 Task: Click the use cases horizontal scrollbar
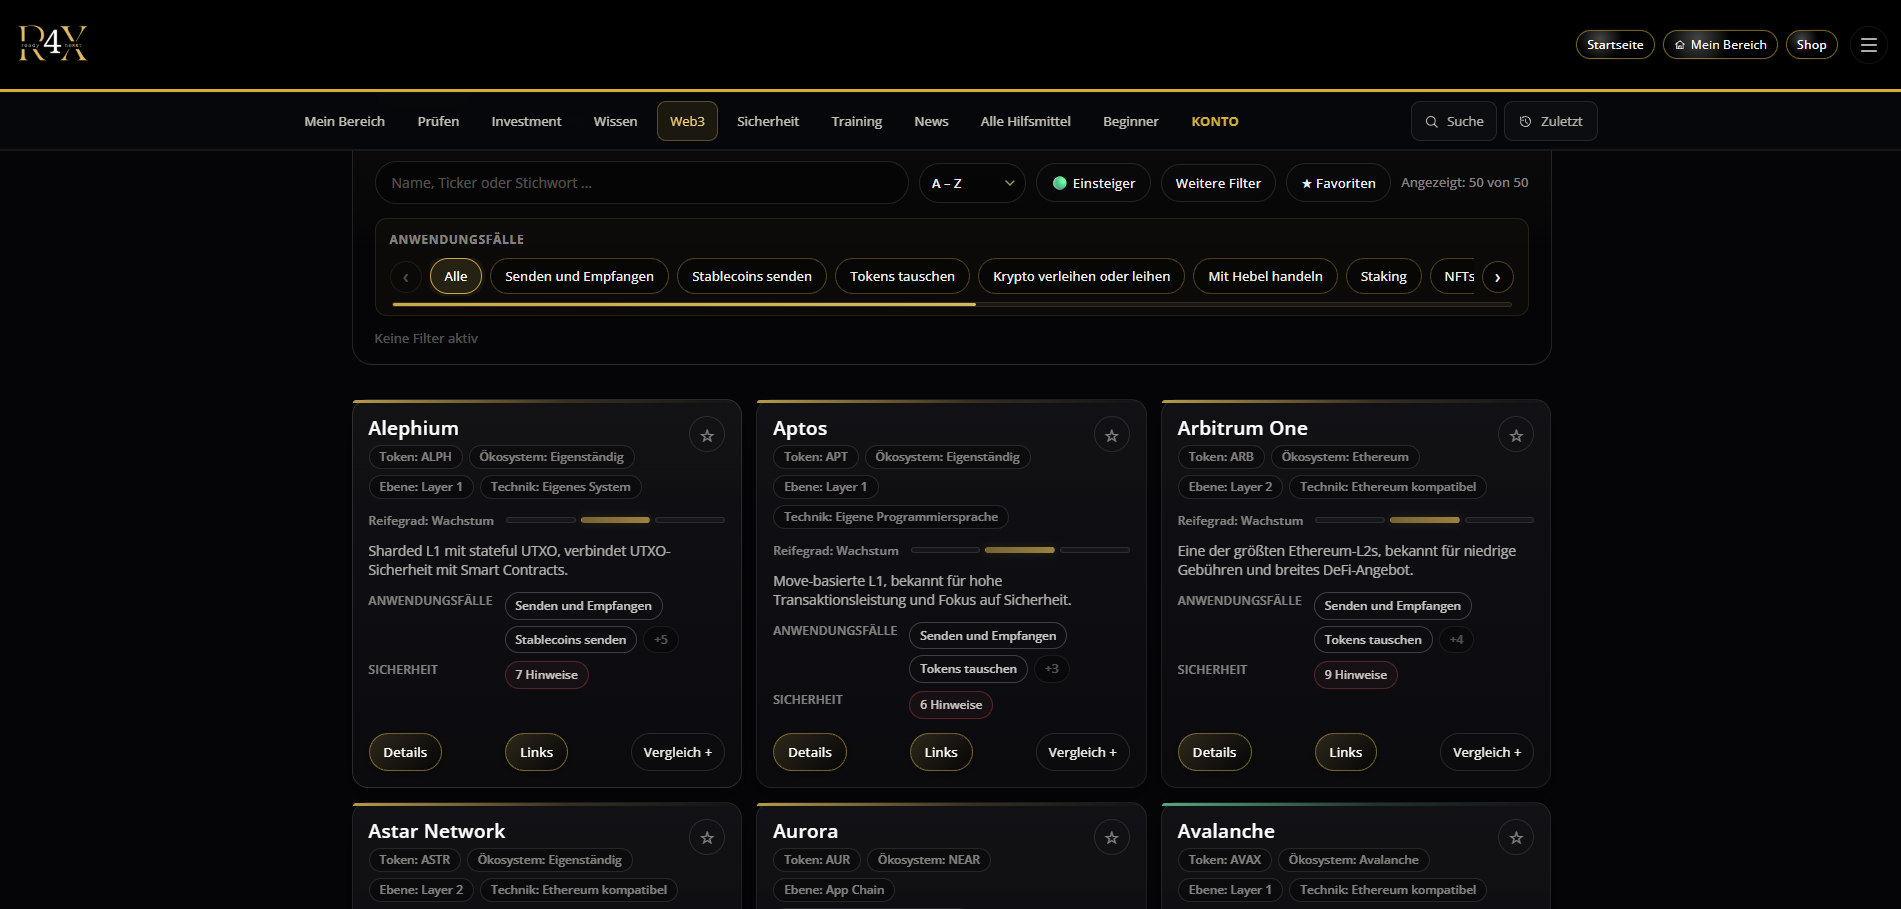951,304
